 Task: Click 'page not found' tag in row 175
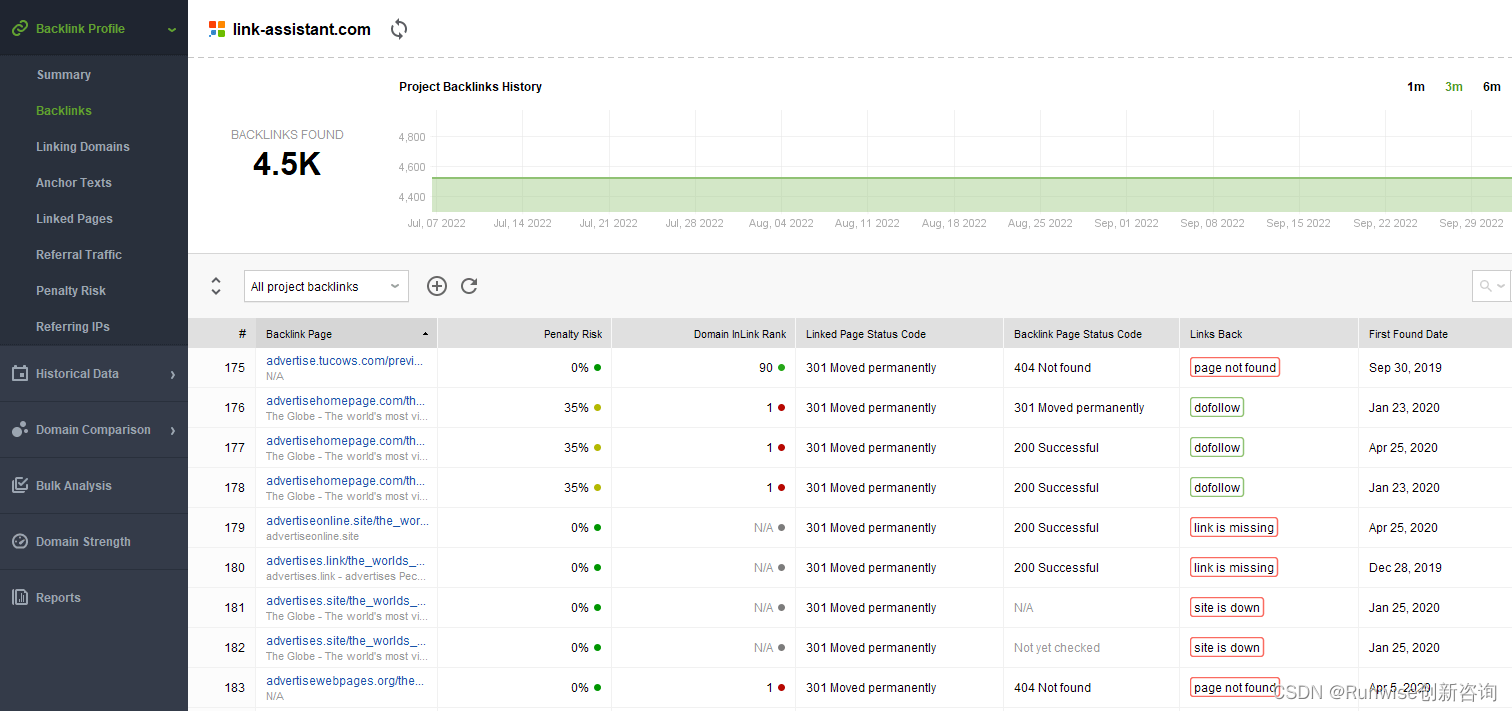(1235, 368)
